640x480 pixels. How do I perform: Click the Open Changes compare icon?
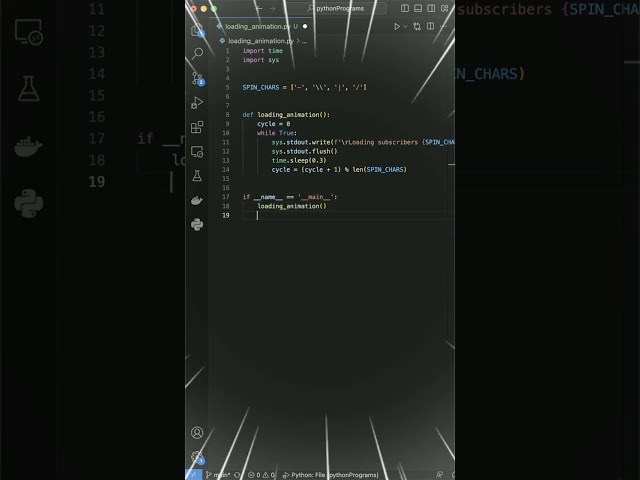(x=417, y=27)
